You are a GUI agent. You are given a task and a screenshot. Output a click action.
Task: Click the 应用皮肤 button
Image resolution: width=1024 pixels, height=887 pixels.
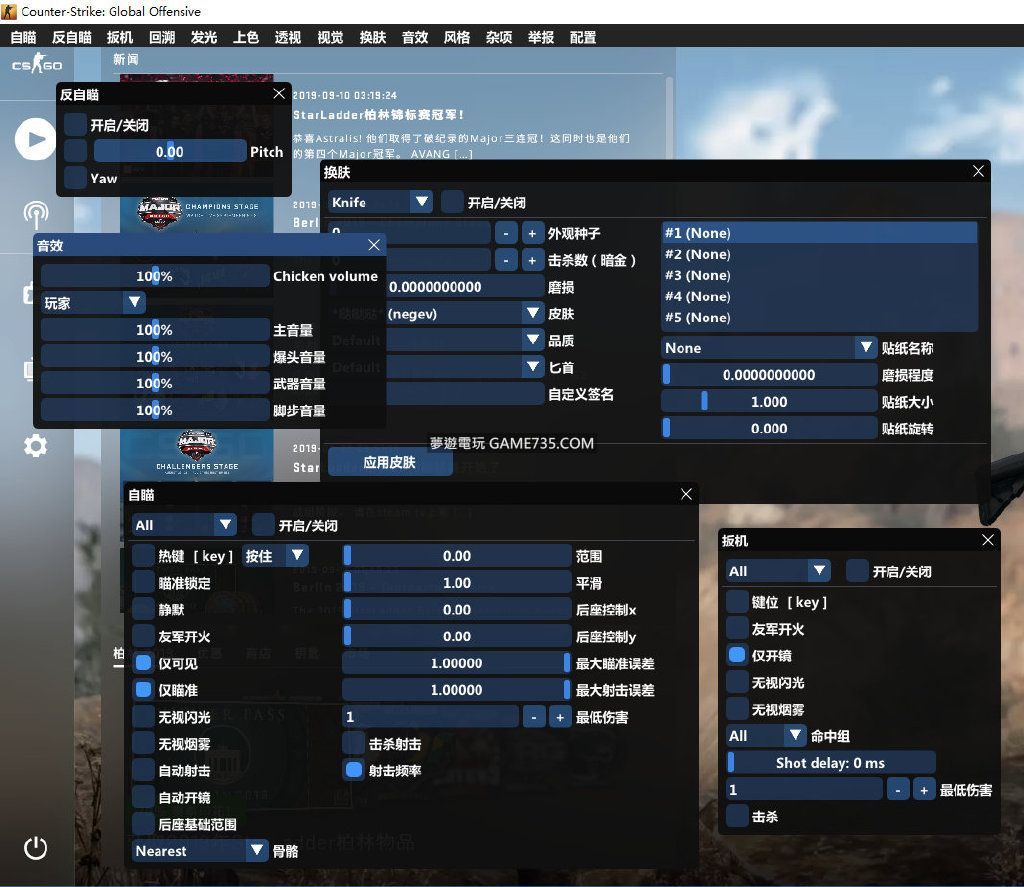(390, 462)
